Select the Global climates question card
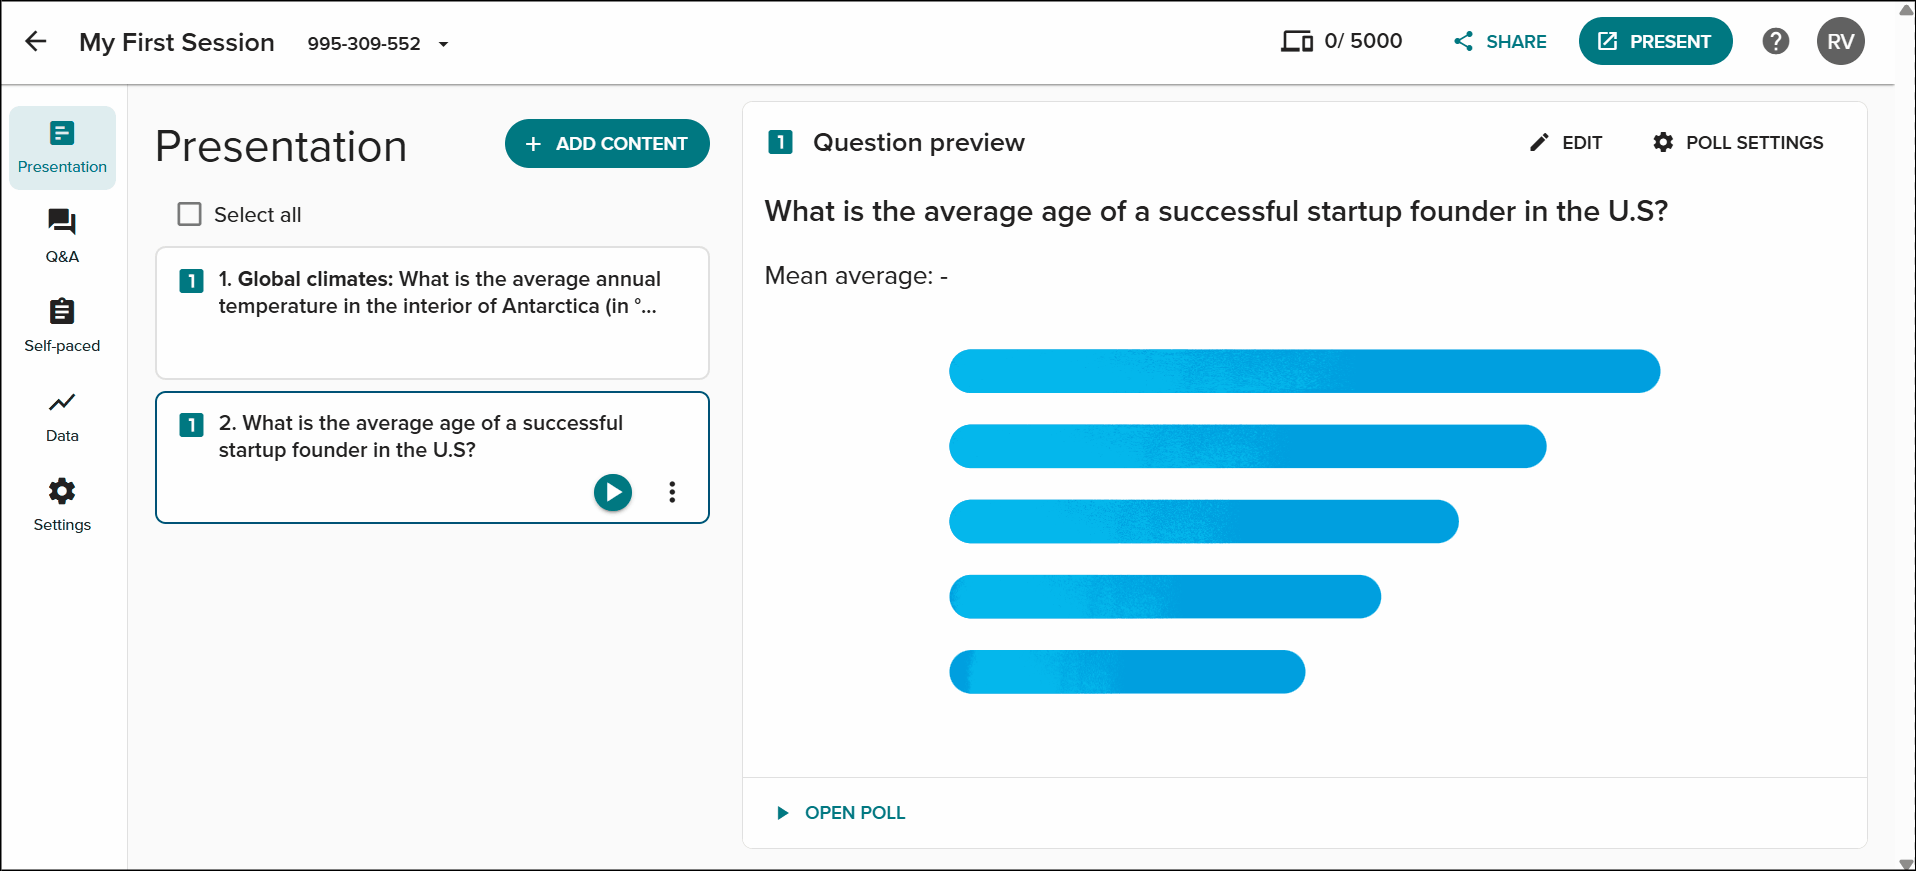 coord(432,313)
